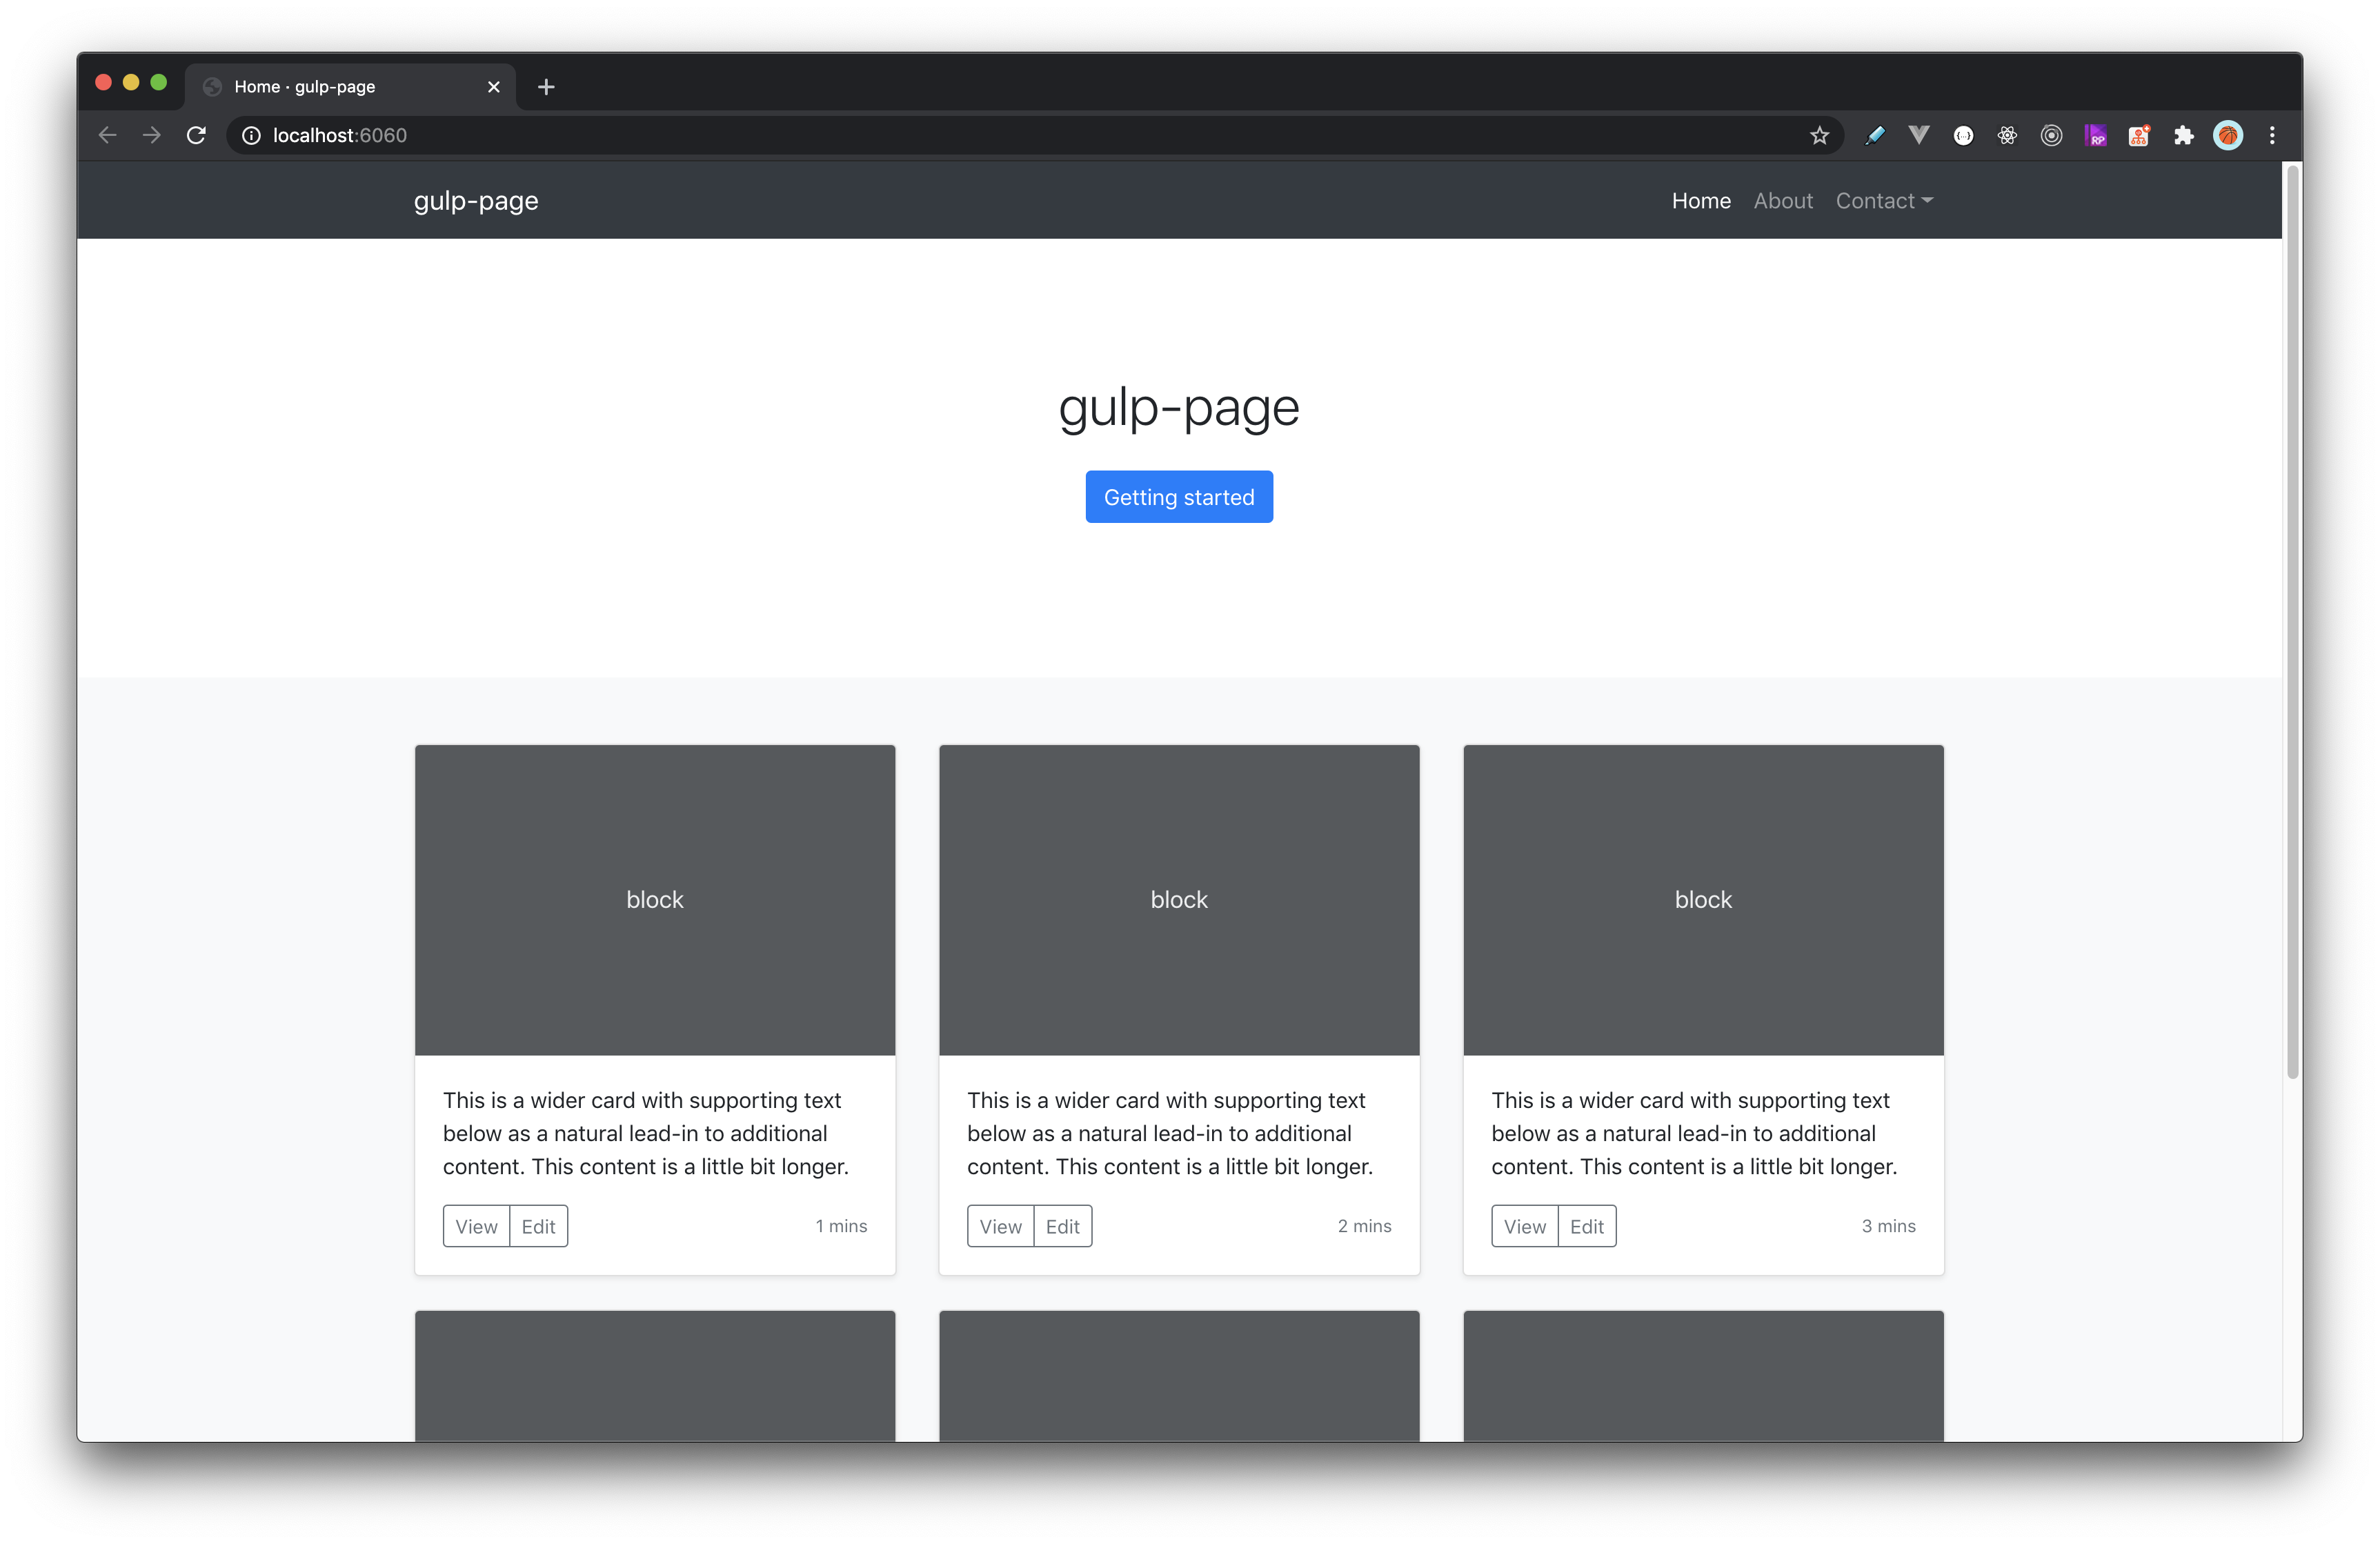Open the purple RP extension icon
The width and height of the screenshot is (2380, 1544).
click(x=2095, y=135)
